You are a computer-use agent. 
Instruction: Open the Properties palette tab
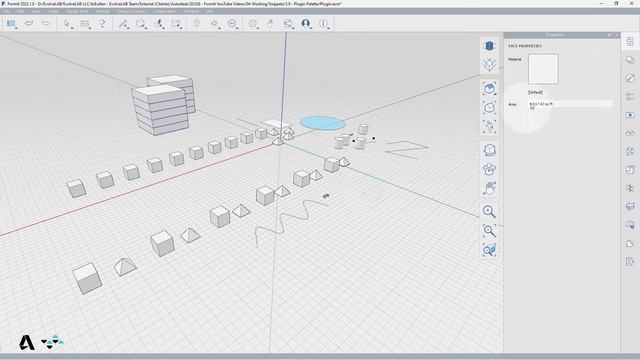point(630,42)
